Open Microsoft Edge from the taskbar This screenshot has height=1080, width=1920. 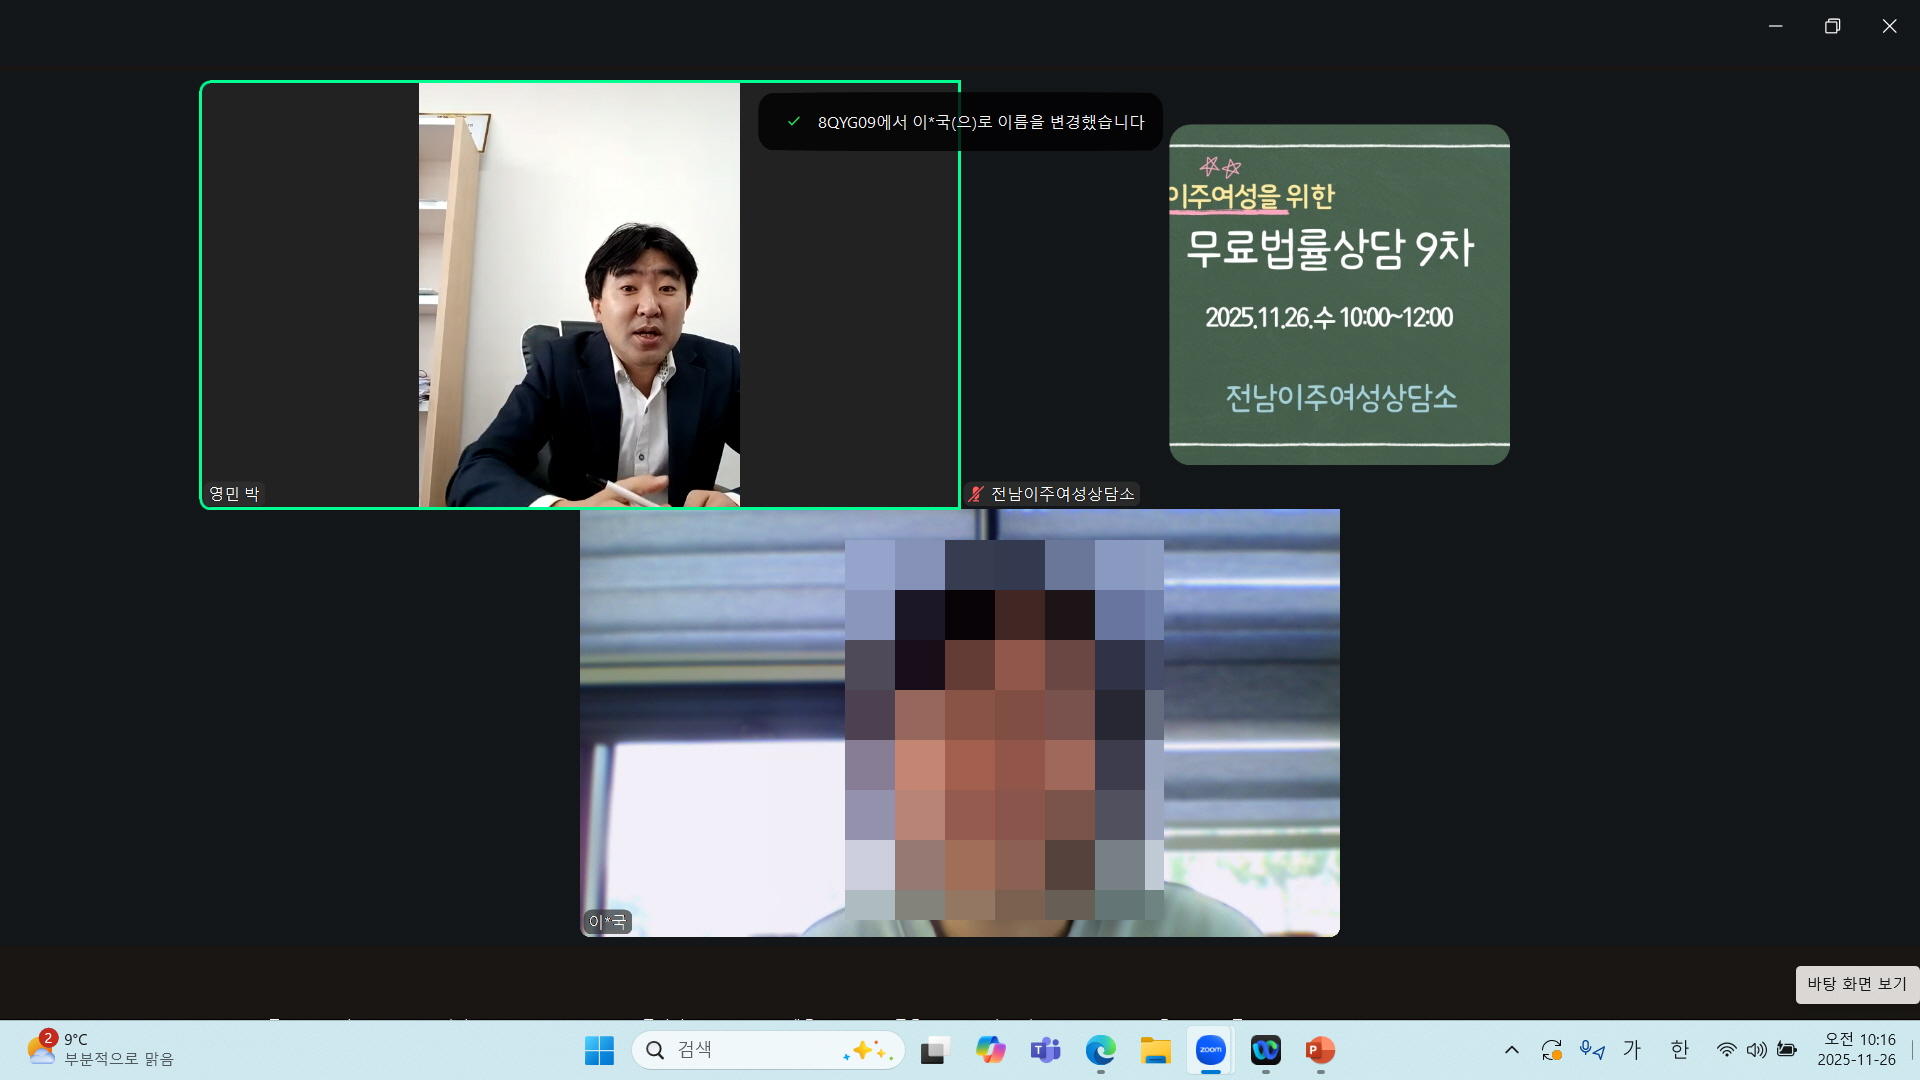[1100, 1050]
